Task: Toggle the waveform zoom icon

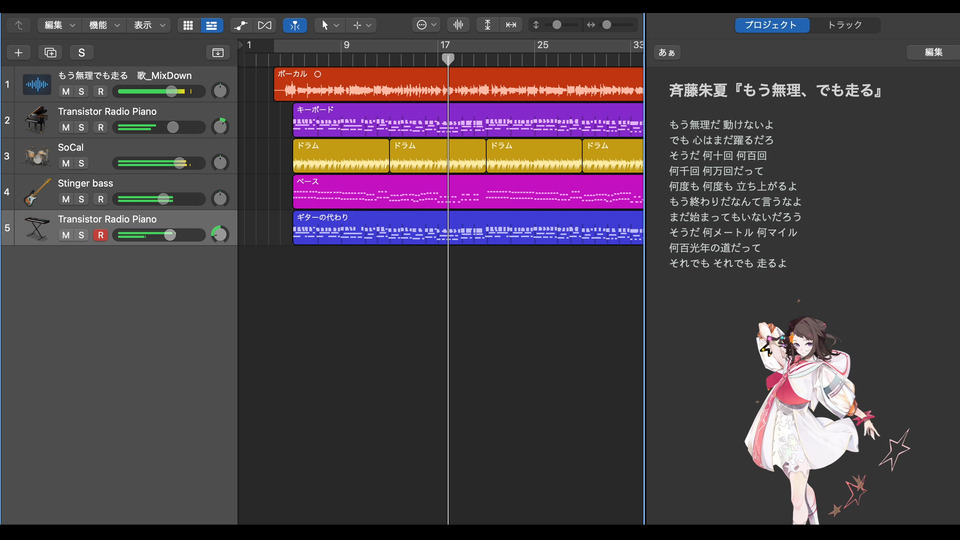Action: click(458, 25)
